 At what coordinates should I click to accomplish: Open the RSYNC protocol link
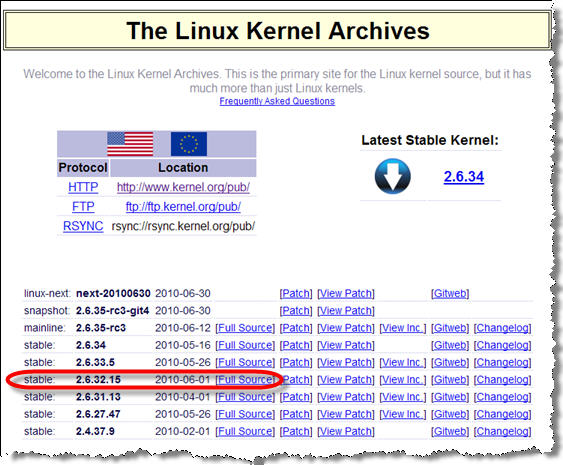click(83, 226)
